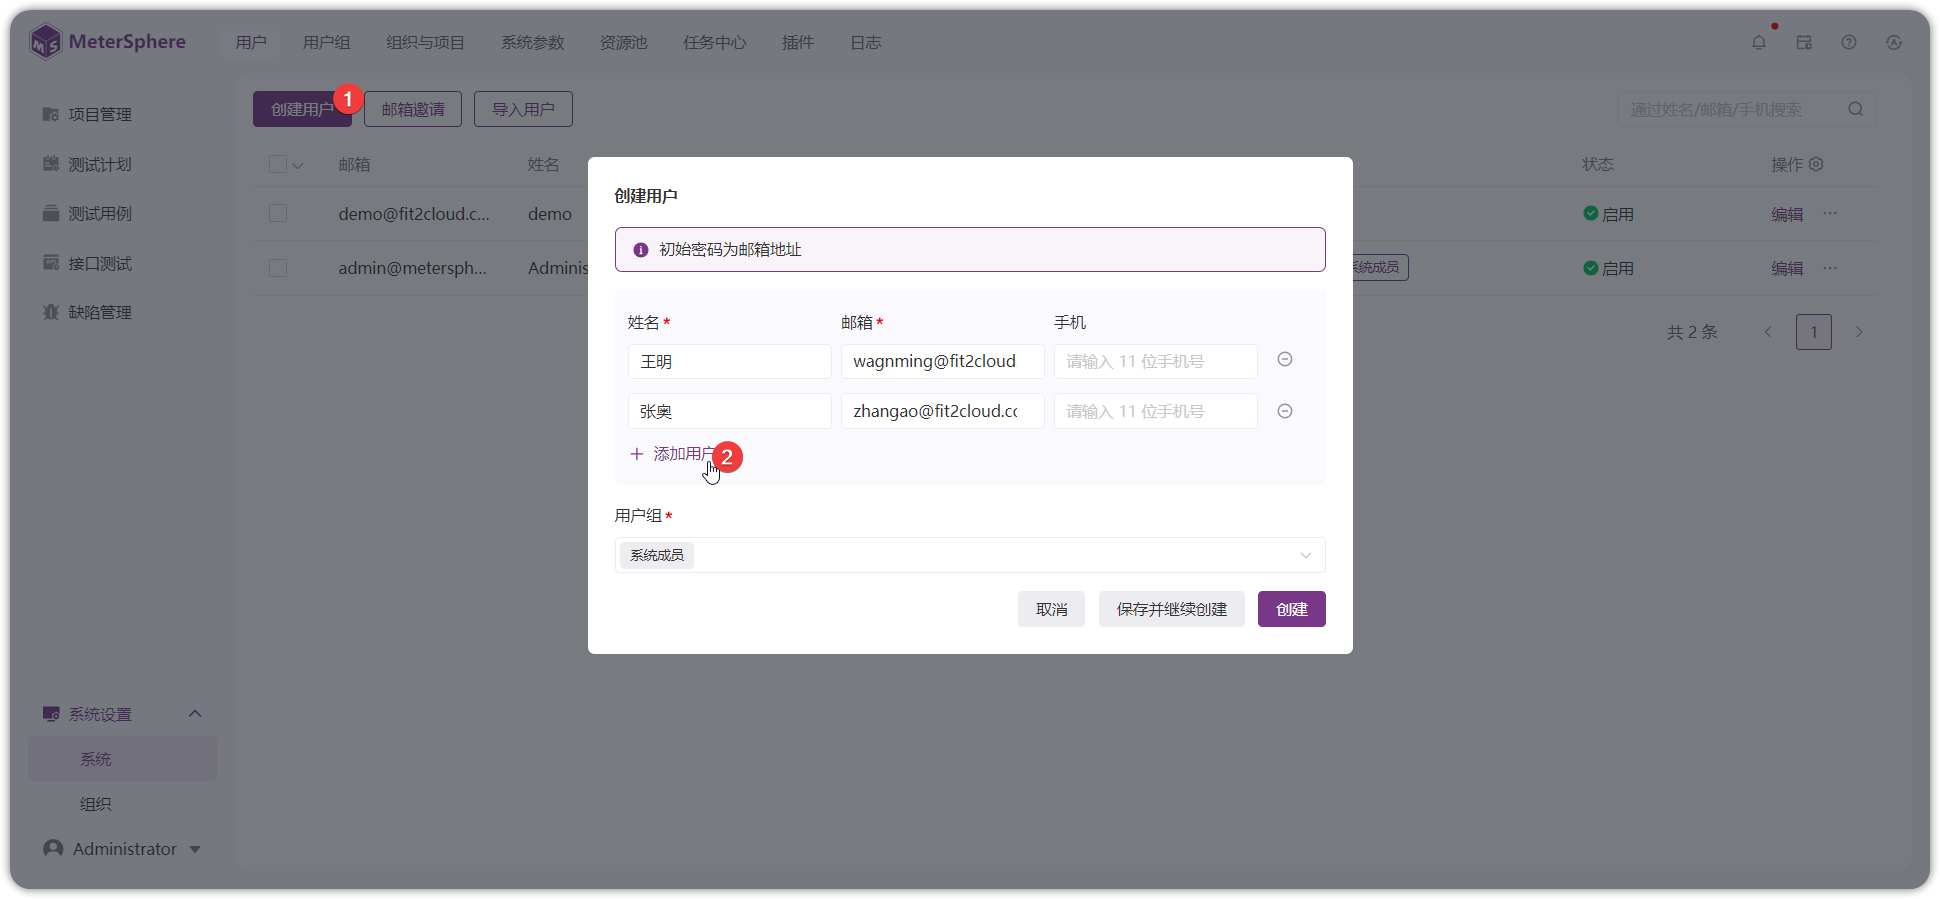Click the zhangao@fit2cloud email field
This screenshot has width=1940, height=899.
943,411
